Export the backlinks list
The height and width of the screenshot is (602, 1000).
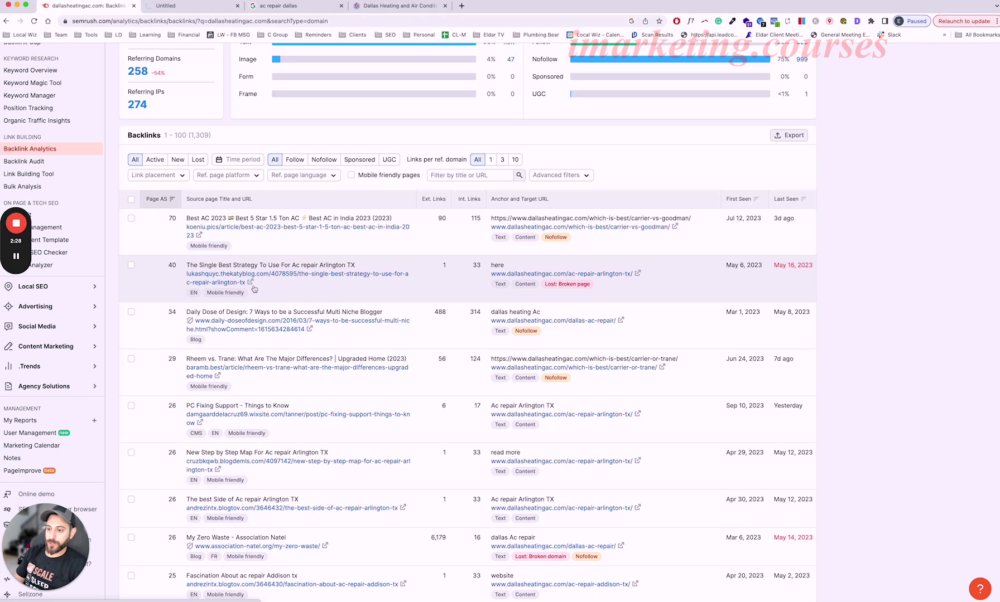pyautogui.click(x=790, y=135)
